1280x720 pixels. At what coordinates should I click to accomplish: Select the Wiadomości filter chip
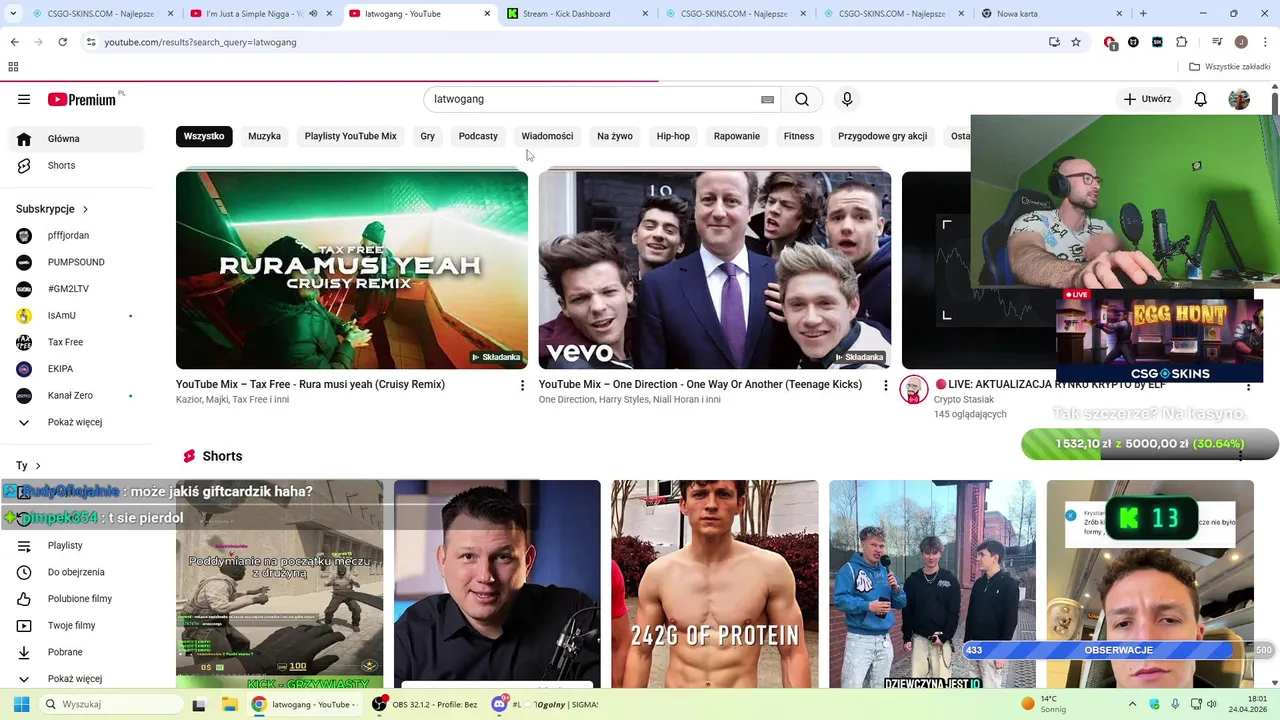pyautogui.click(x=547, y=136)
